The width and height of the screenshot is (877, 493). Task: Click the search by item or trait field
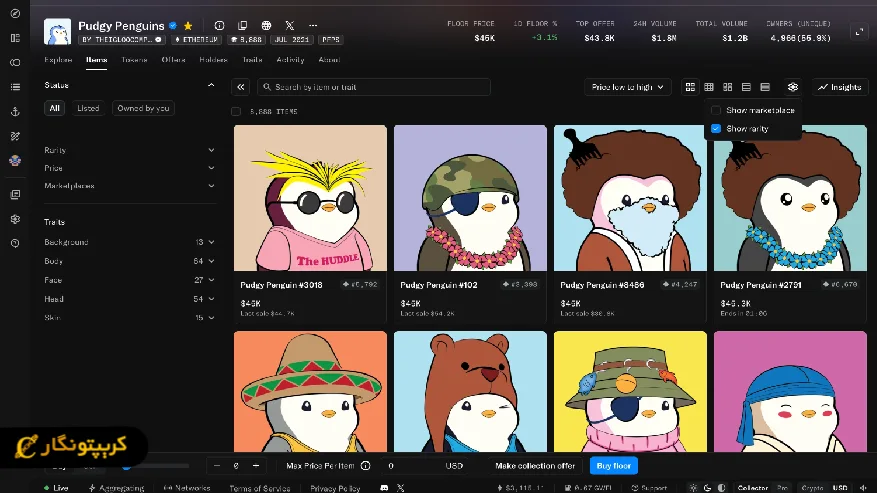point(374,87)
